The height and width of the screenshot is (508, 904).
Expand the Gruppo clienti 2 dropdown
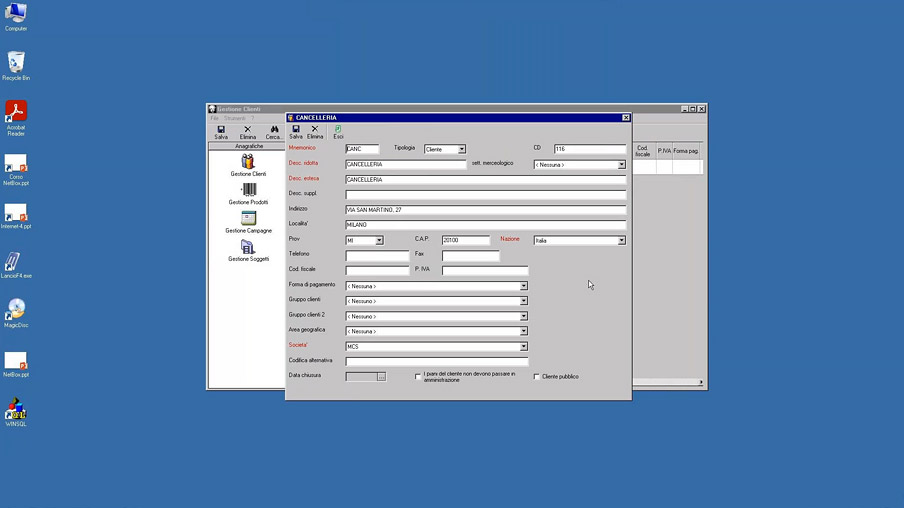pos(523,317)
